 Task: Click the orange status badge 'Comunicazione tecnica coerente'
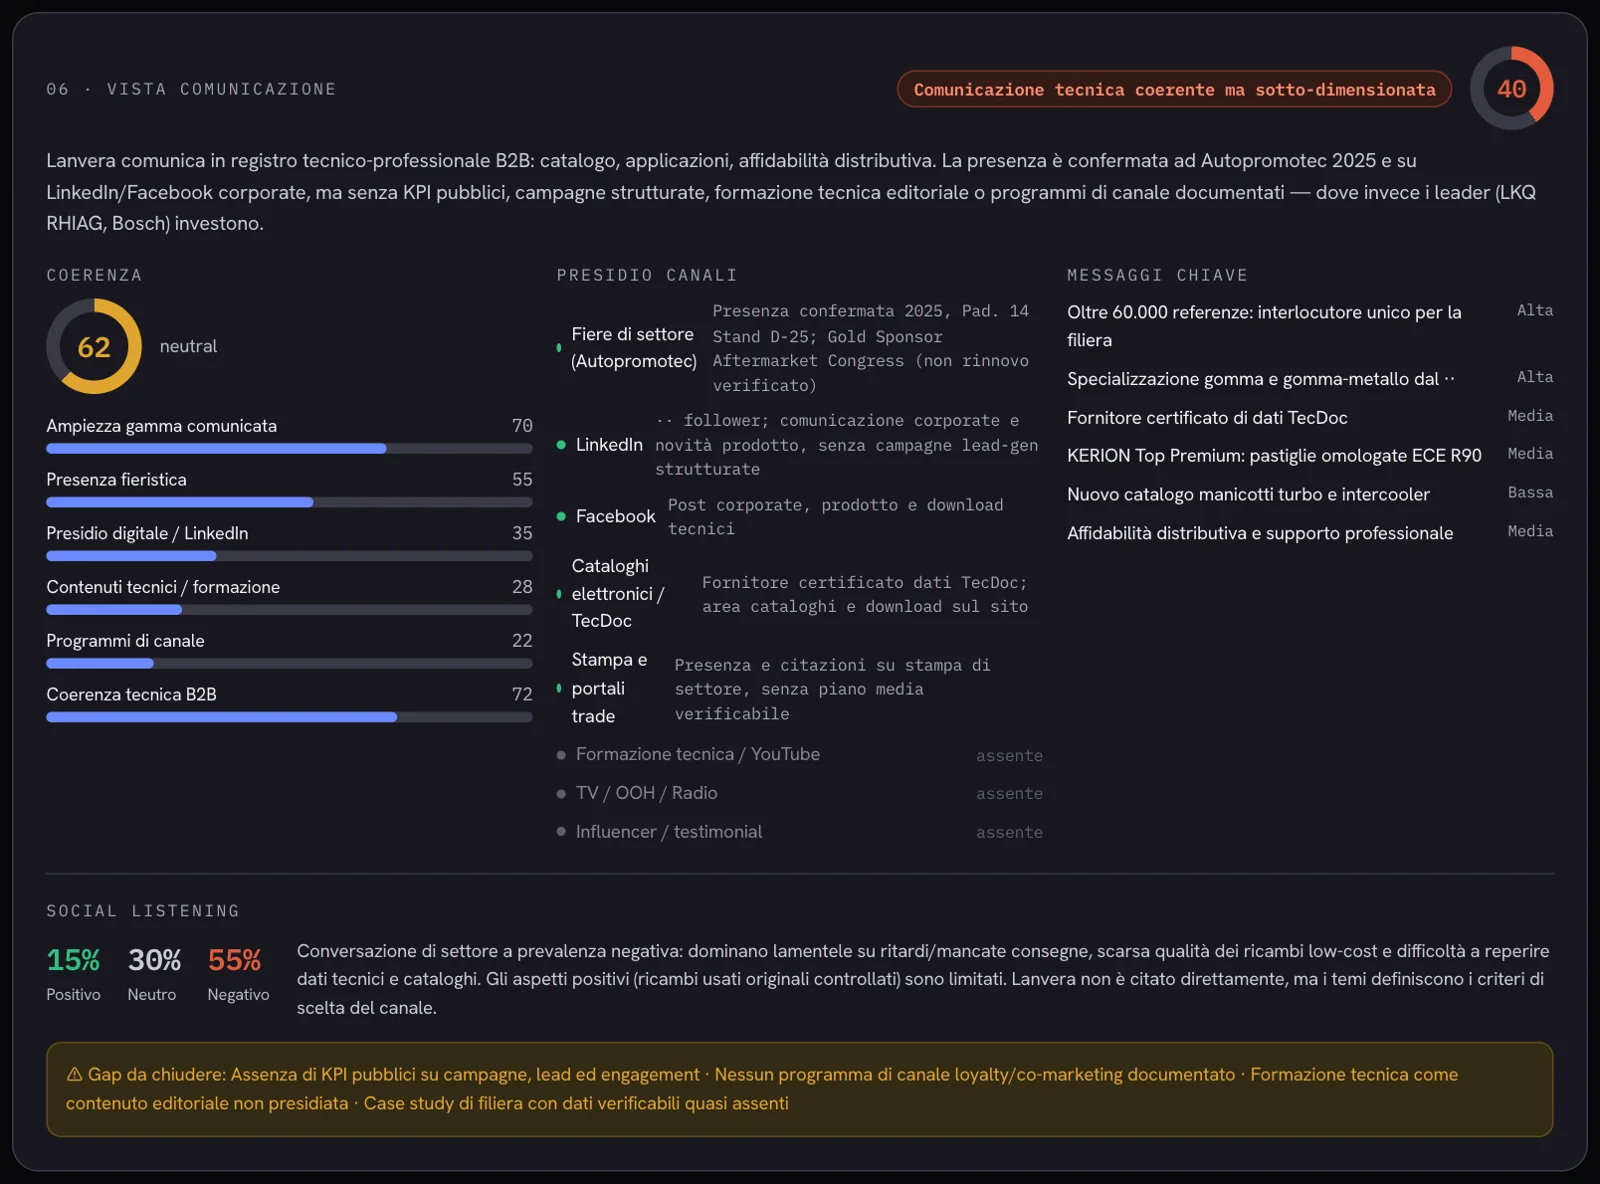1174,89
